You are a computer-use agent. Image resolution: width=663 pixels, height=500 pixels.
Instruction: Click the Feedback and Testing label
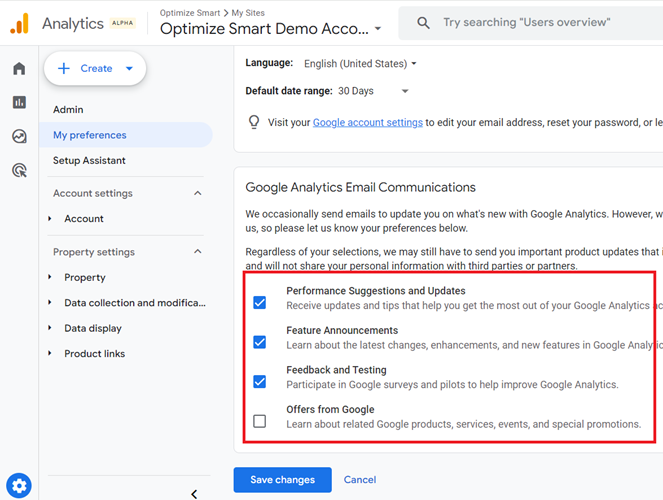click(x=336, y=370)
